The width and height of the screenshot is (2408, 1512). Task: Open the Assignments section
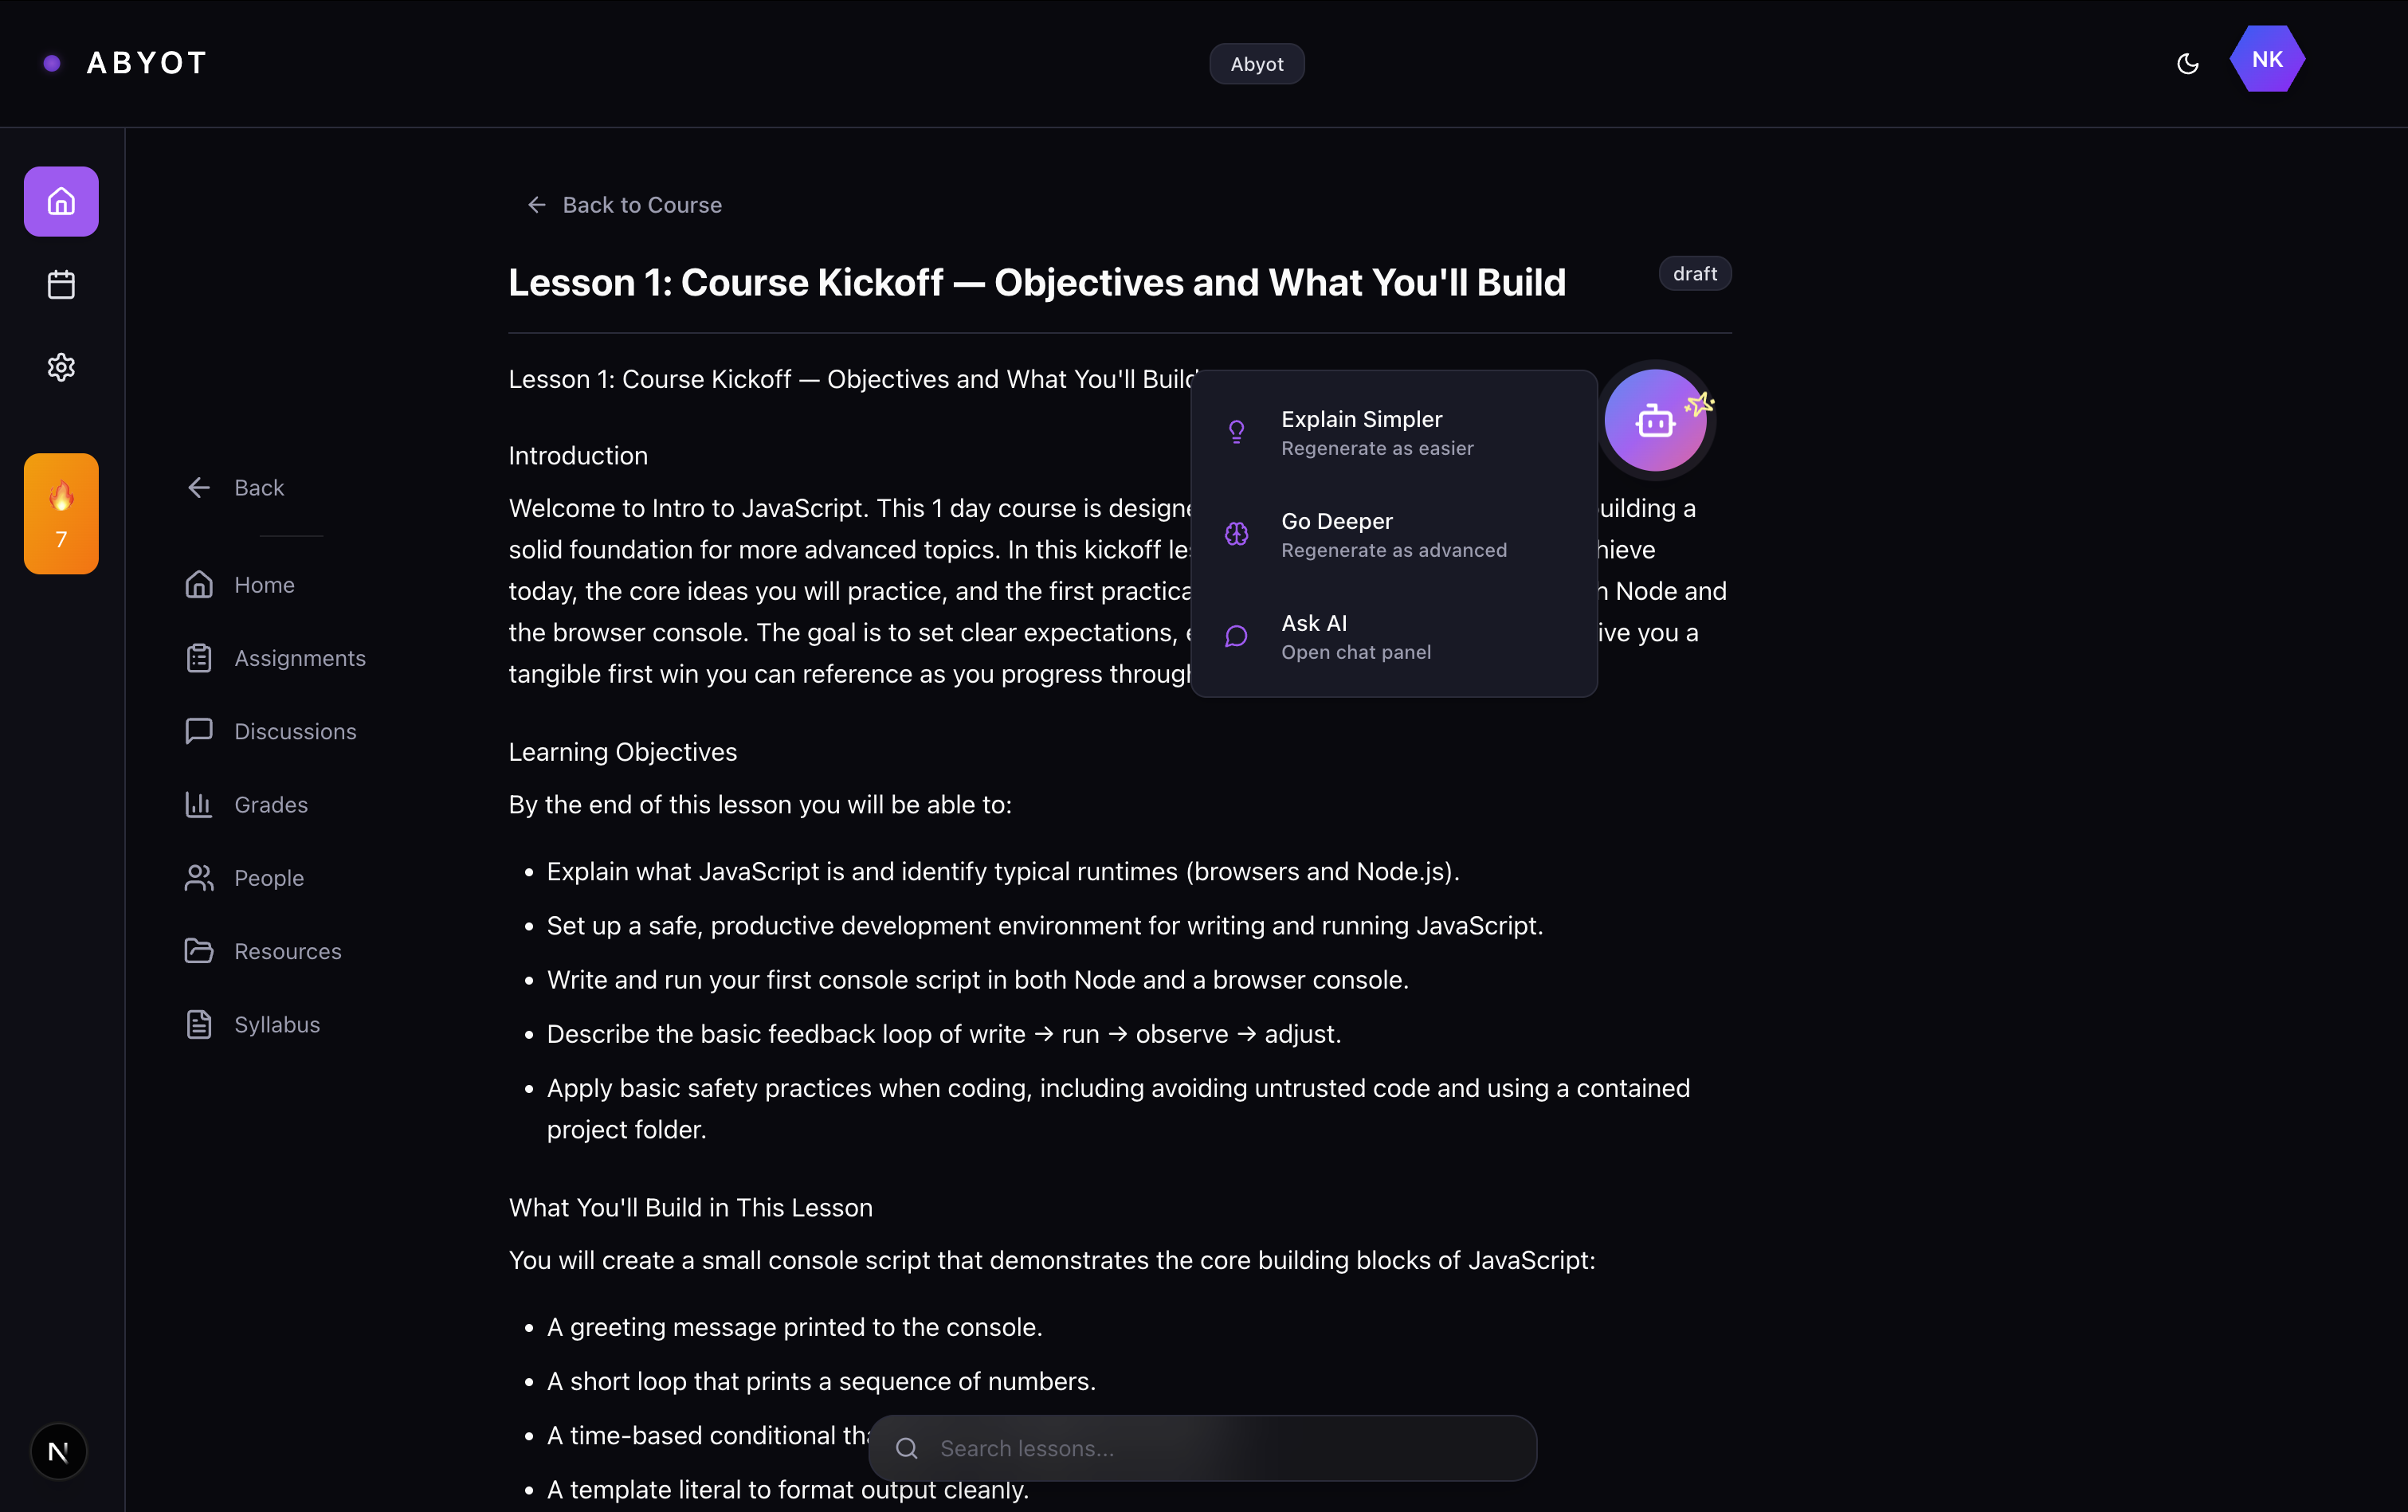point(300,658)
